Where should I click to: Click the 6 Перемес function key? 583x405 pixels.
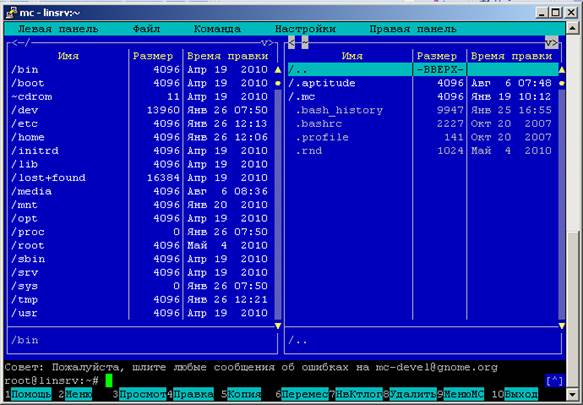[302, 394]
